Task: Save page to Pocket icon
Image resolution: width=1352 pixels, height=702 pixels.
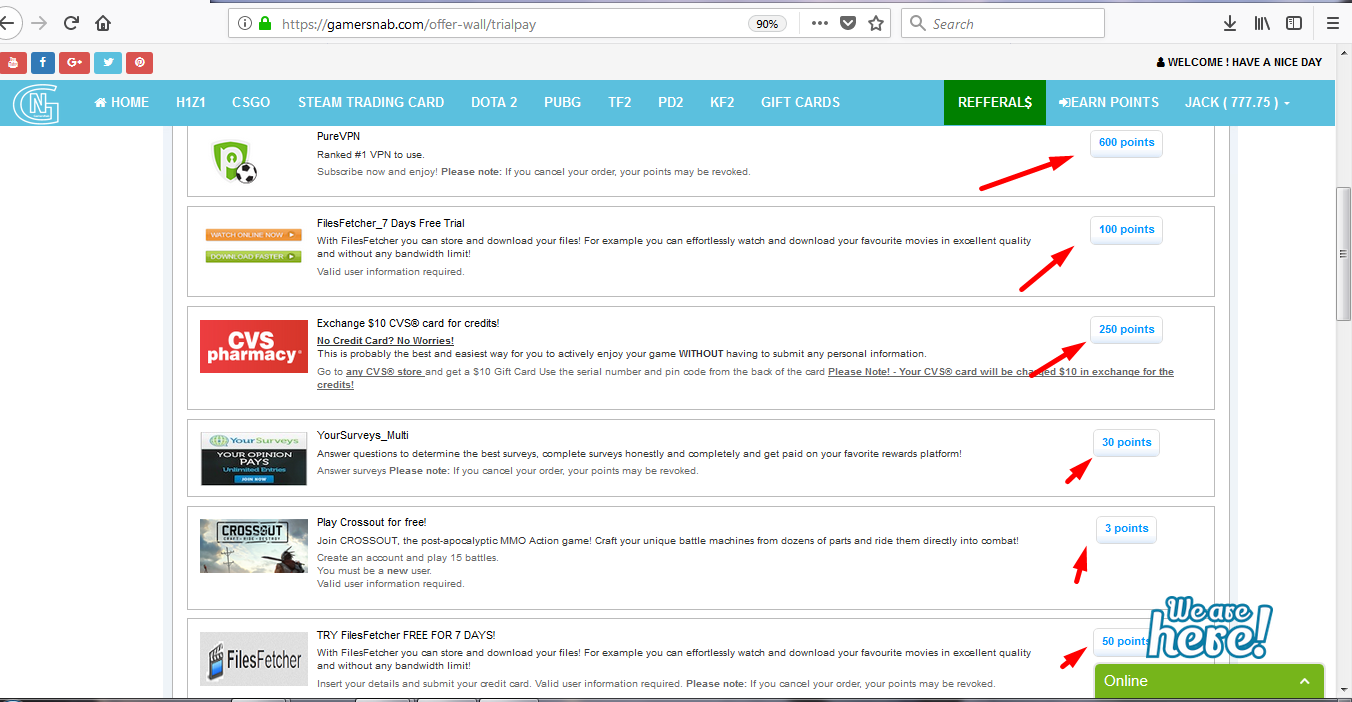Action: pos(848,23)
